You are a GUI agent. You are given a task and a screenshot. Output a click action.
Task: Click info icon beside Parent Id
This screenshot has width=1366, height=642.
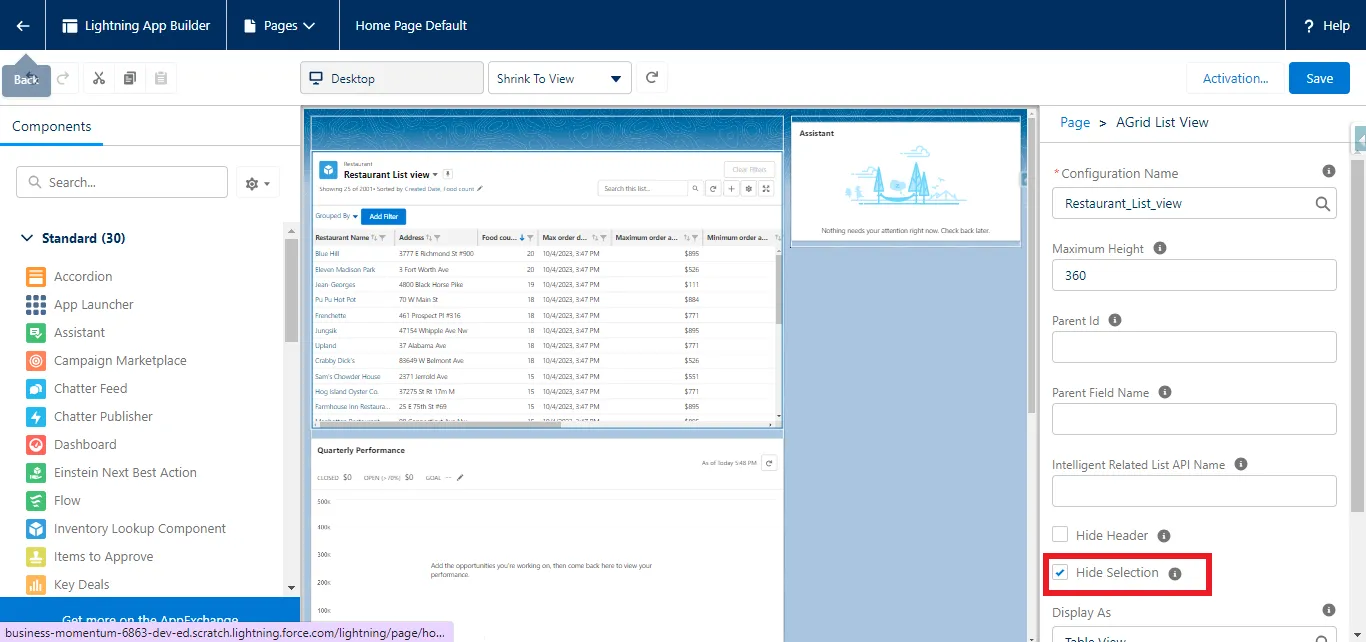(1115, 320)
